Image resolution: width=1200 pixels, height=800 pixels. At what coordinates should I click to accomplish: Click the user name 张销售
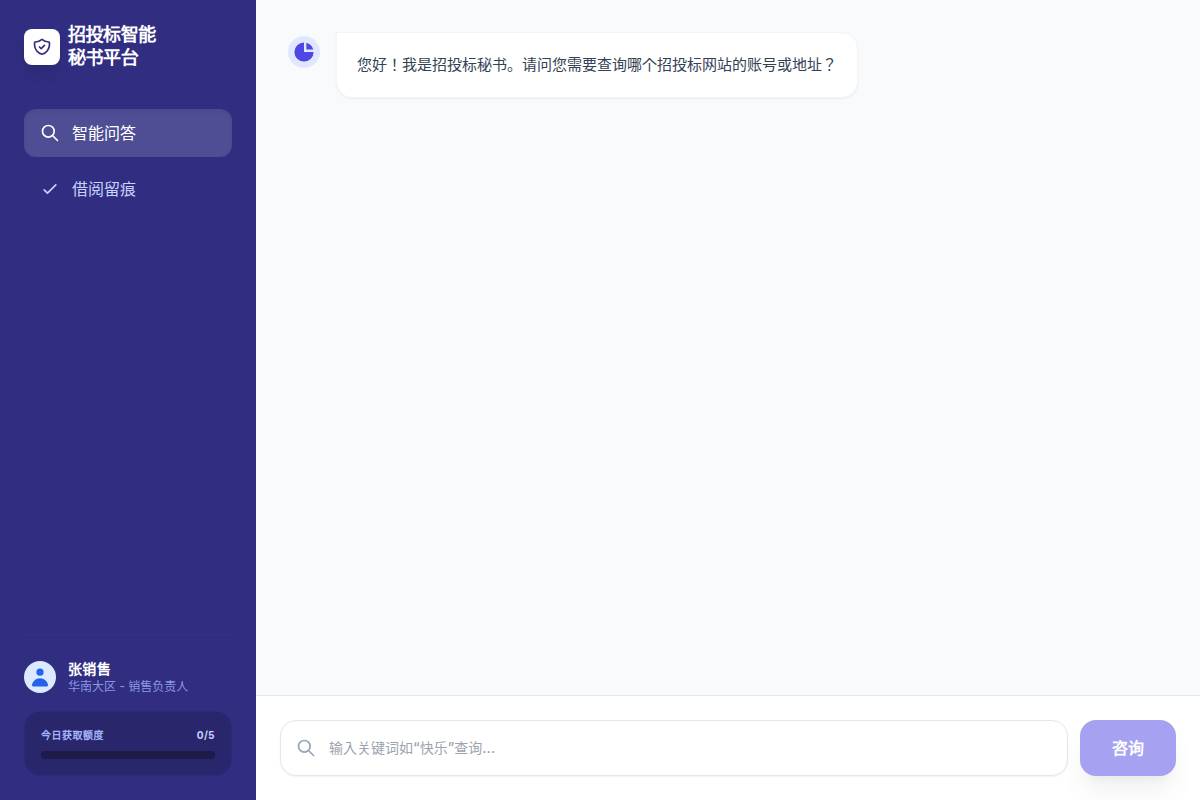tap(89, 669)
